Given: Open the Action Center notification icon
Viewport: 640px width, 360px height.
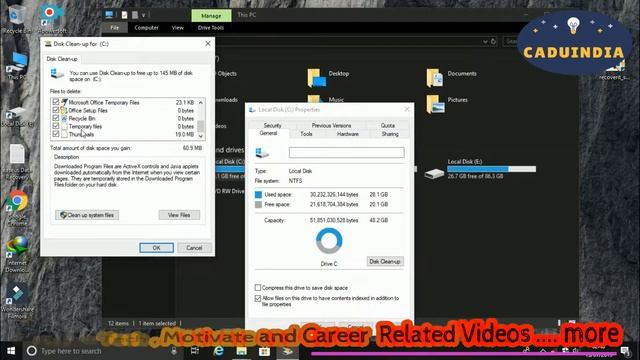Looking at the screenshot, I should (x=625, y=351).
